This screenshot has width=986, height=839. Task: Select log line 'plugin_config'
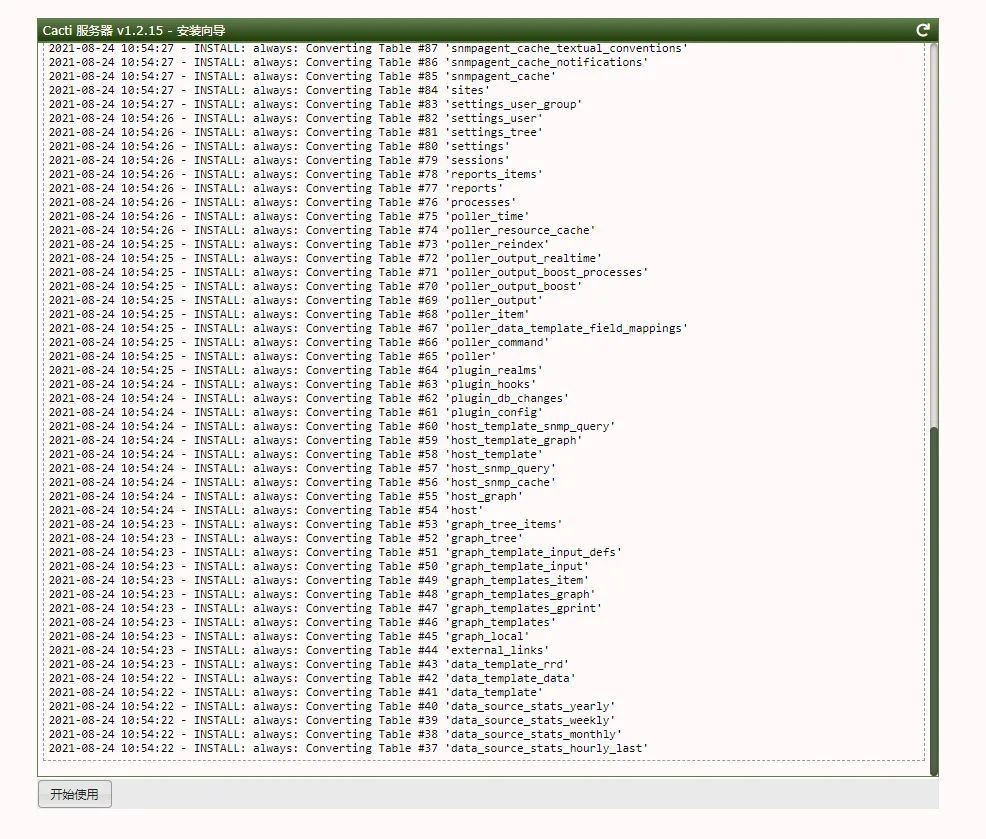coord(295,412)
